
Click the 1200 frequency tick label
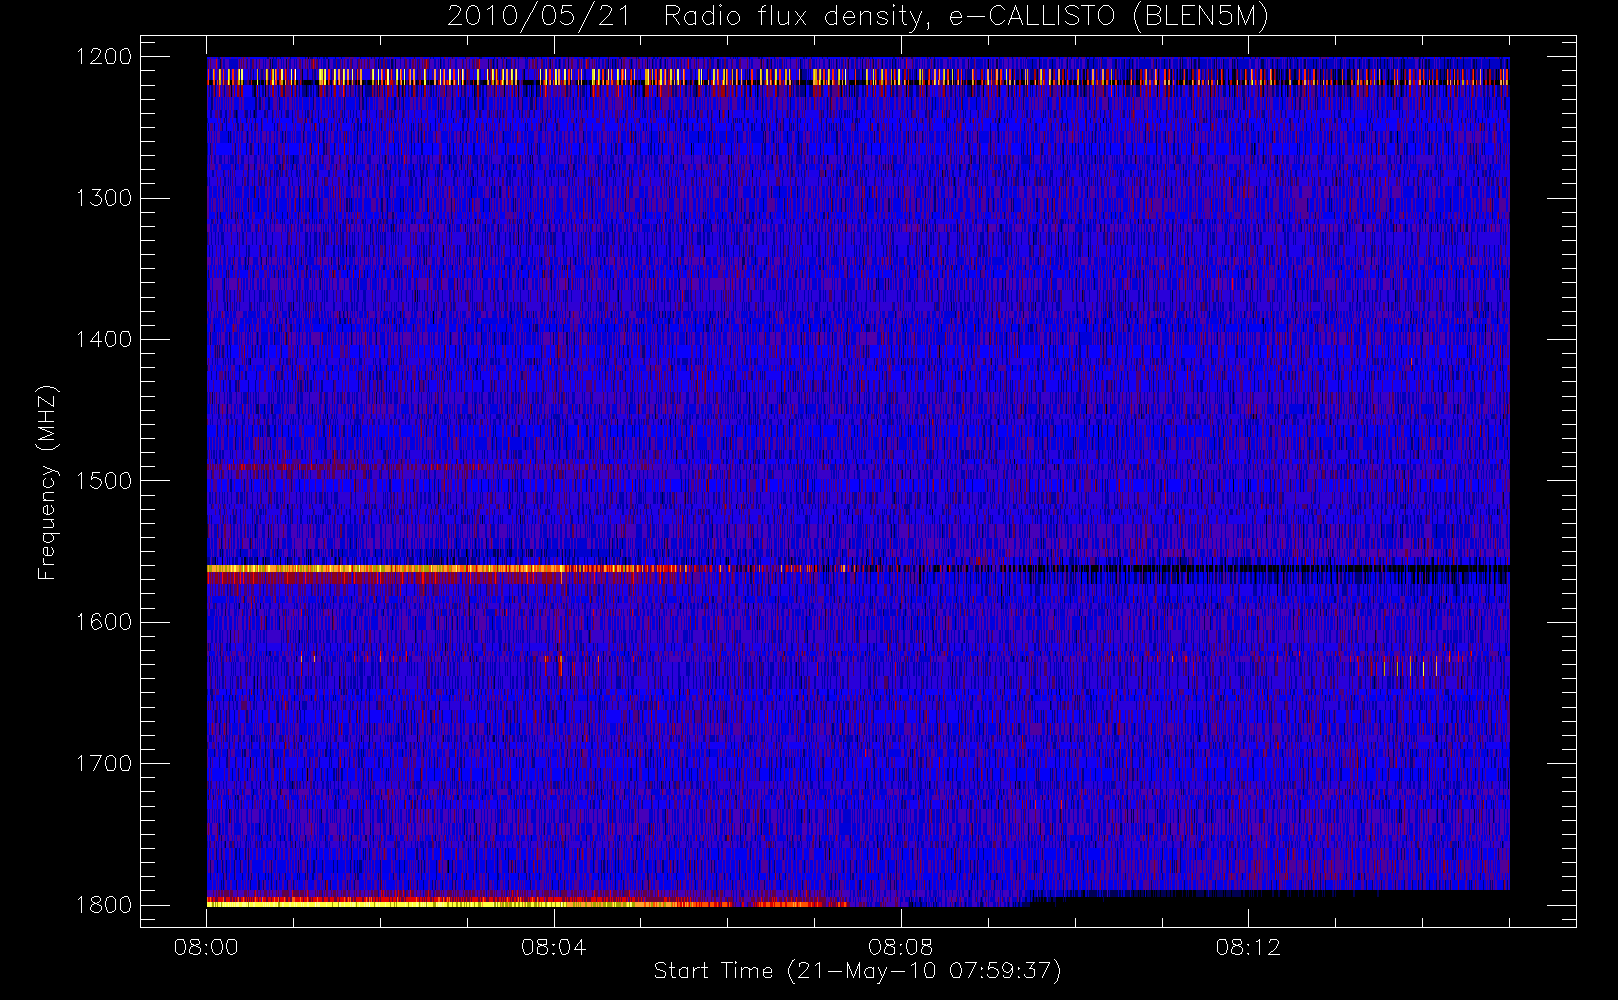(103, 57)
